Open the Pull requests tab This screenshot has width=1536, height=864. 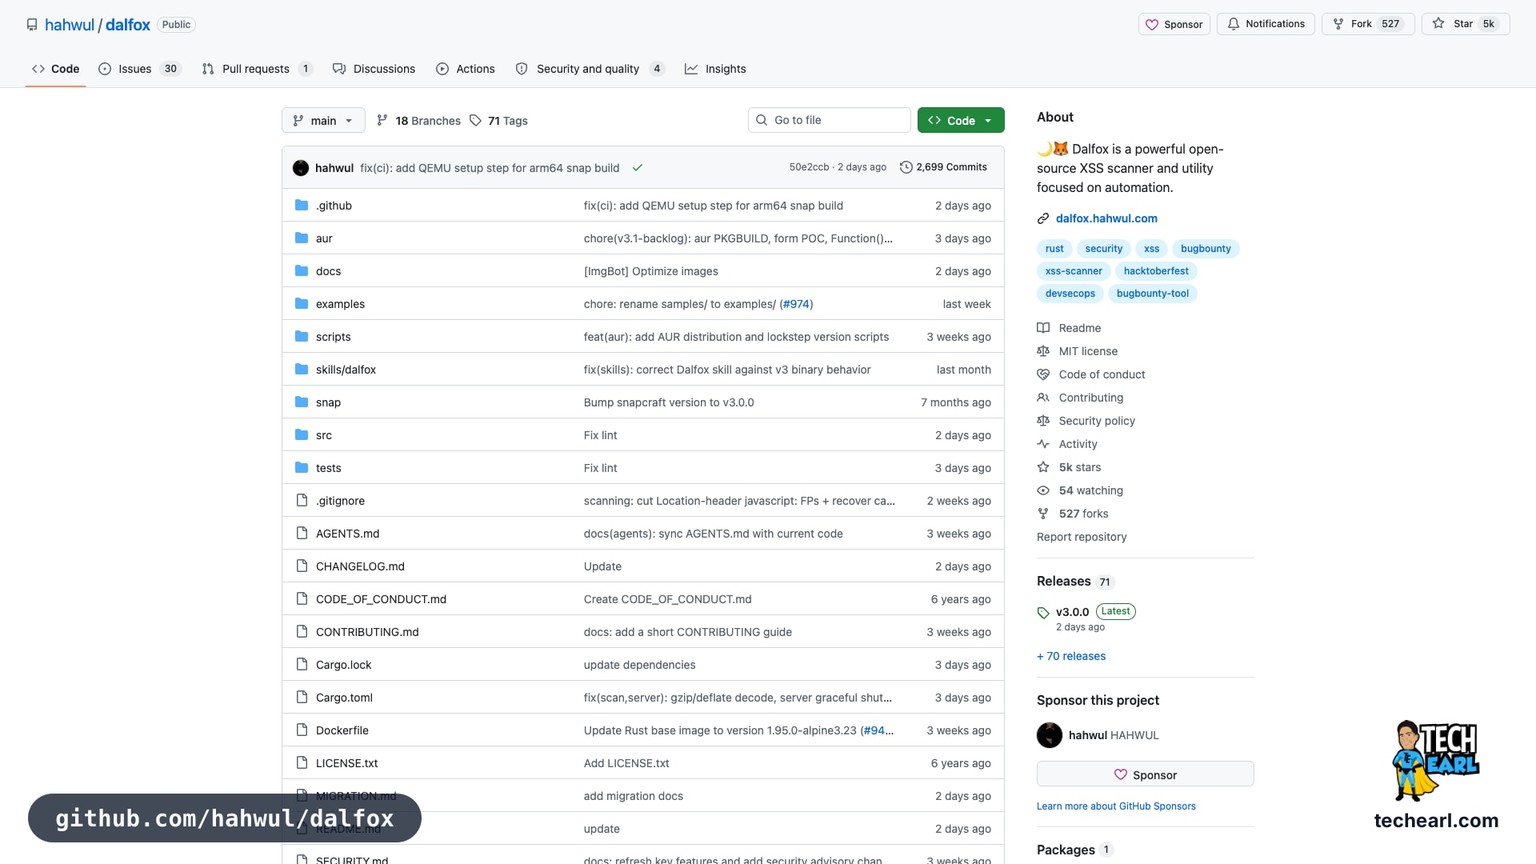pos(257,69)
